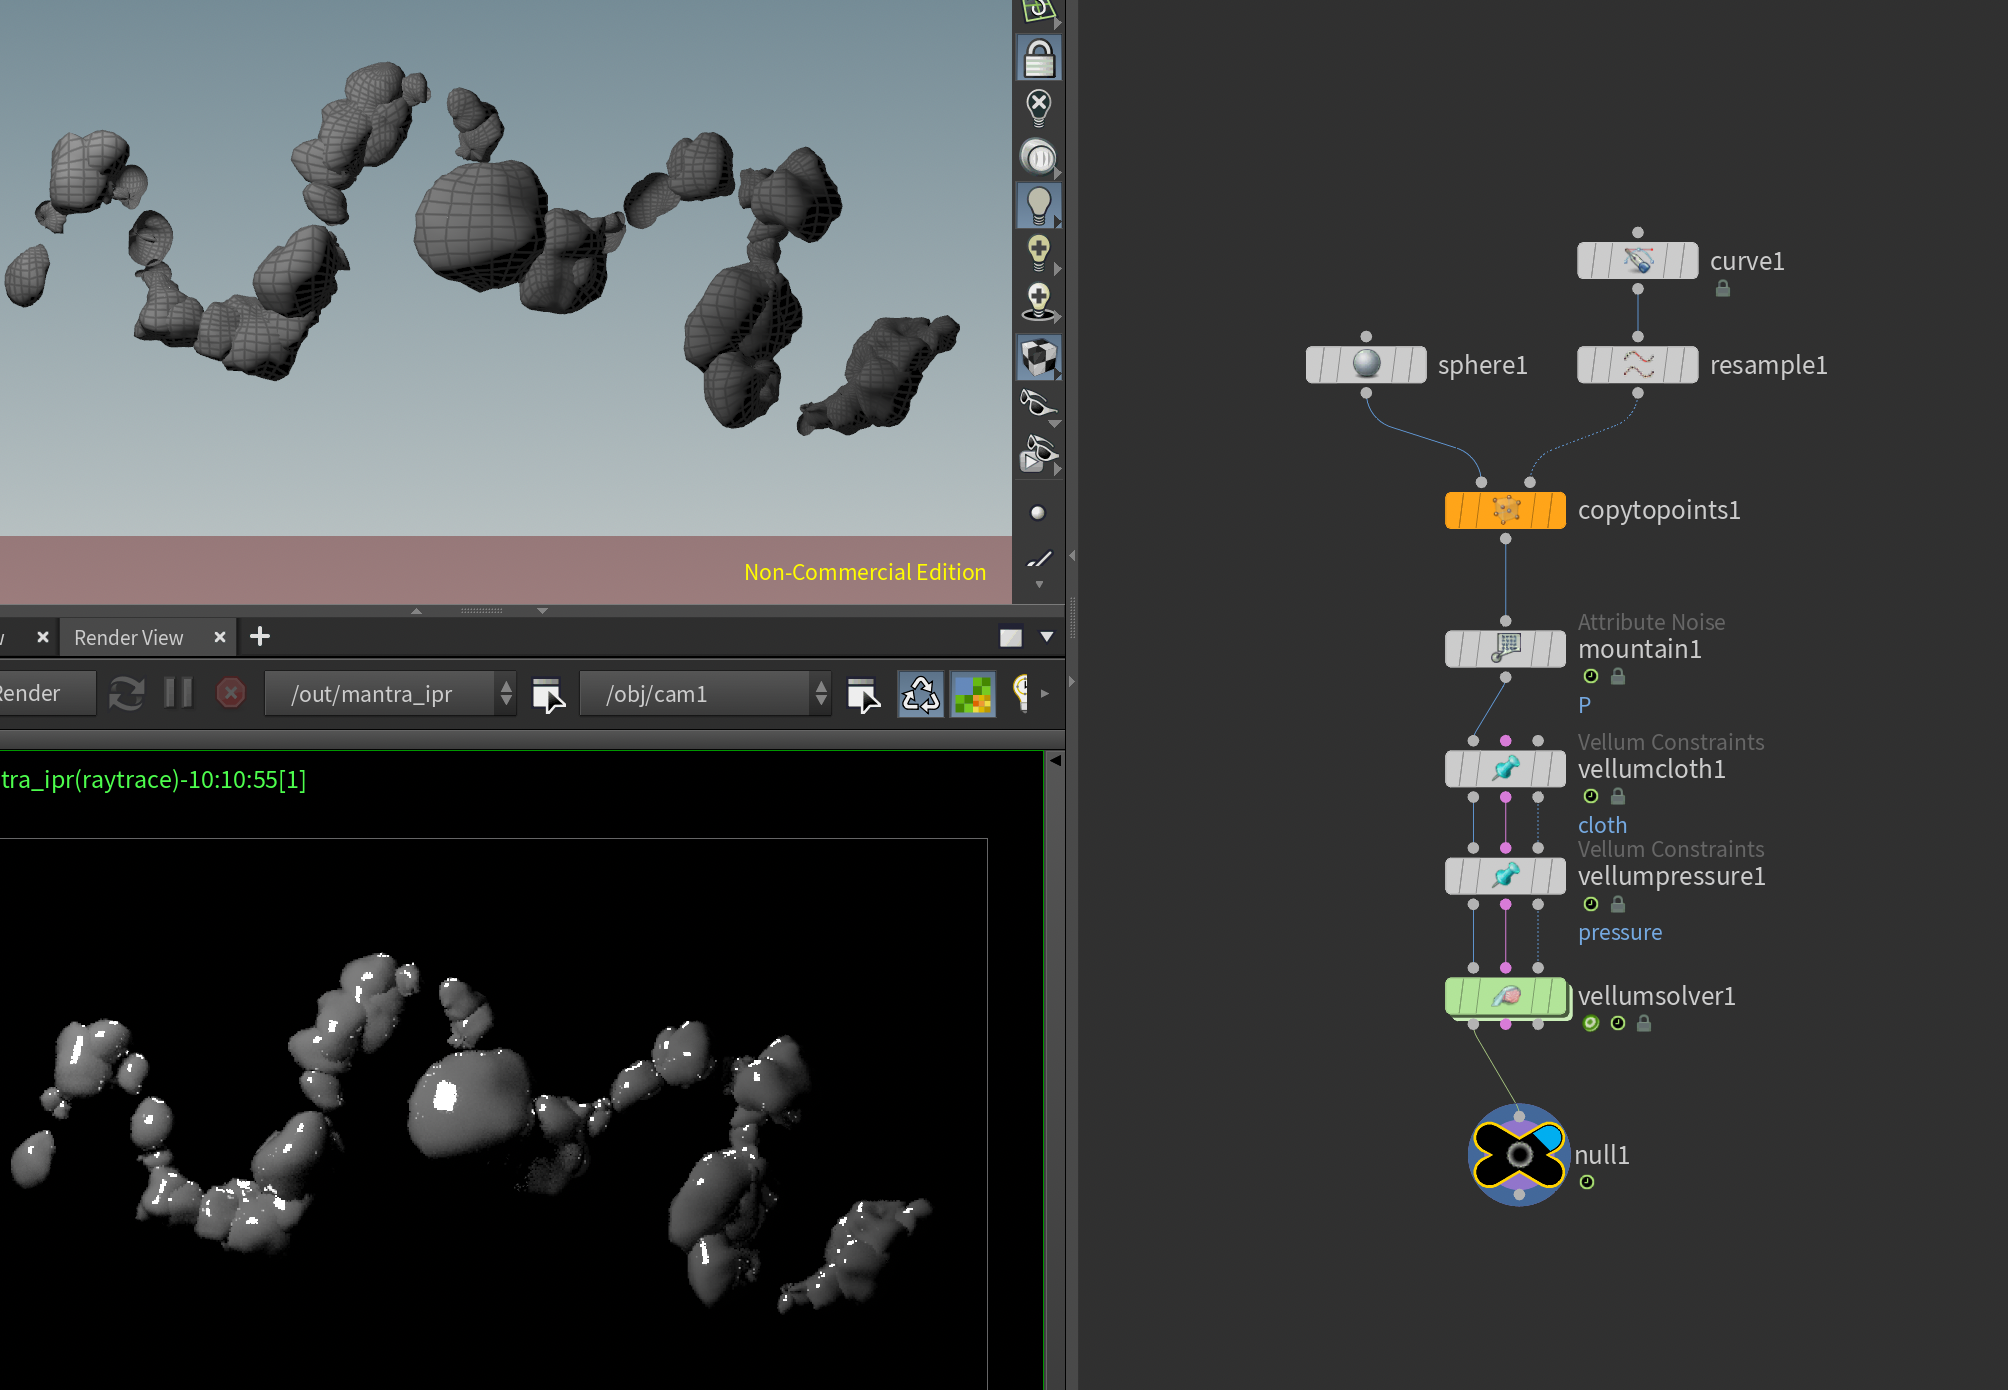Select the vellumcloth1 pin icon node
The image size is (2008, 1390).
[x=1505, y=769]
